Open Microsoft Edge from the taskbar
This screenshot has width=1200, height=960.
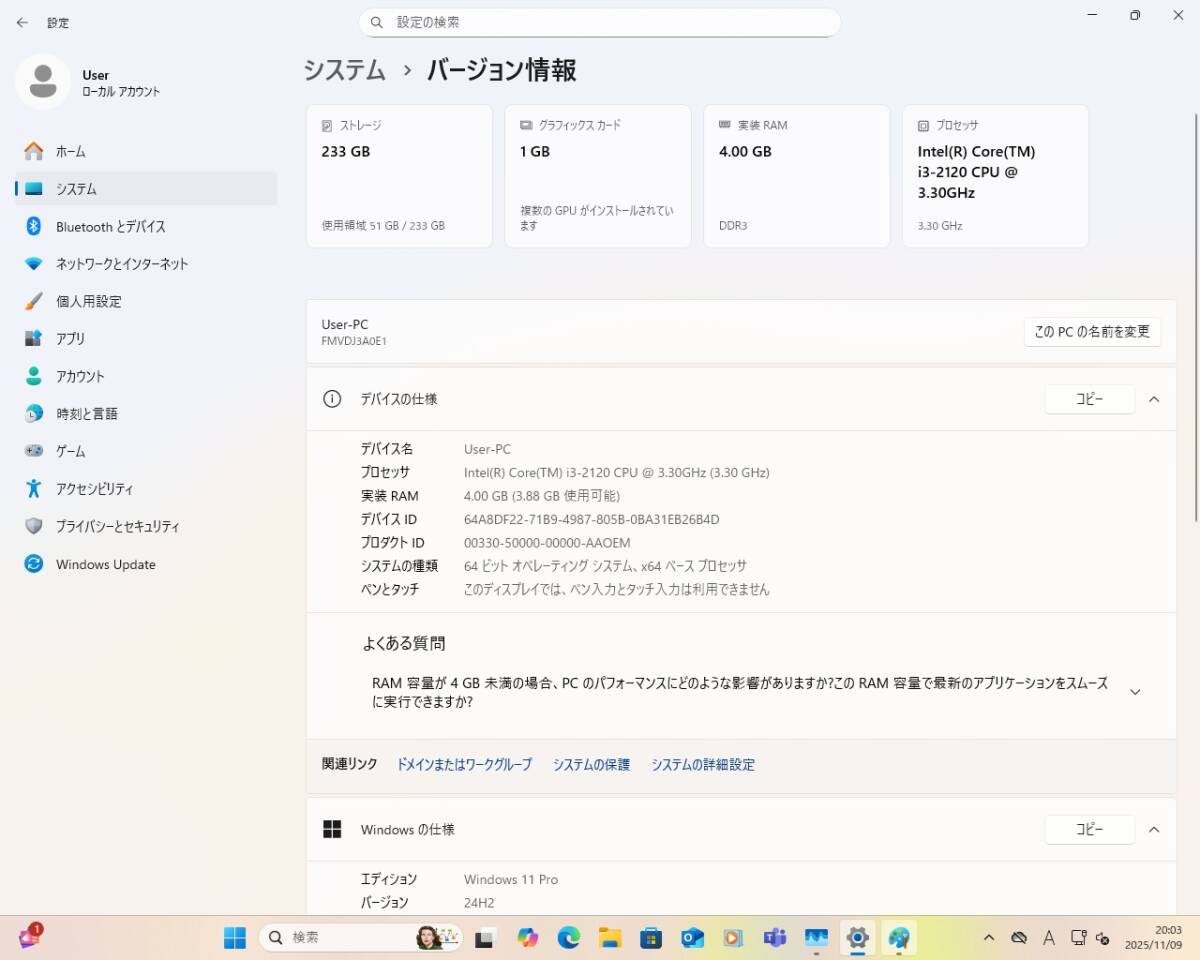569,936
